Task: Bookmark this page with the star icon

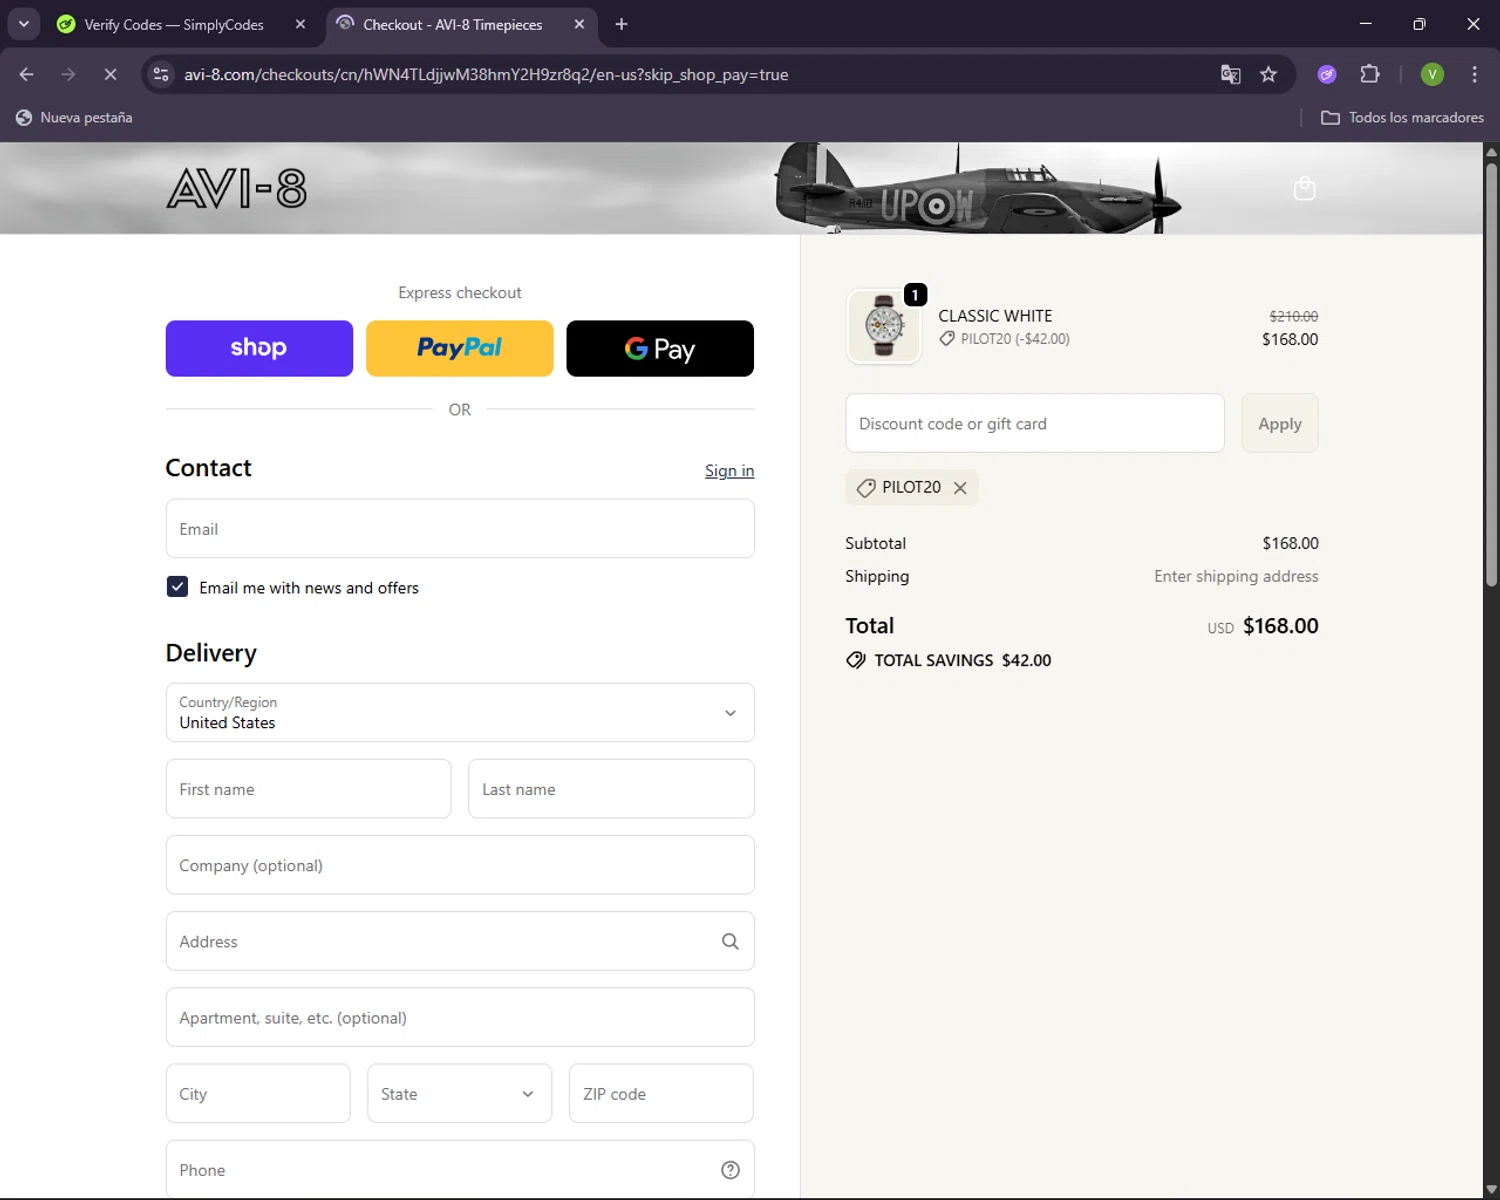Action: click(1268, 75)
